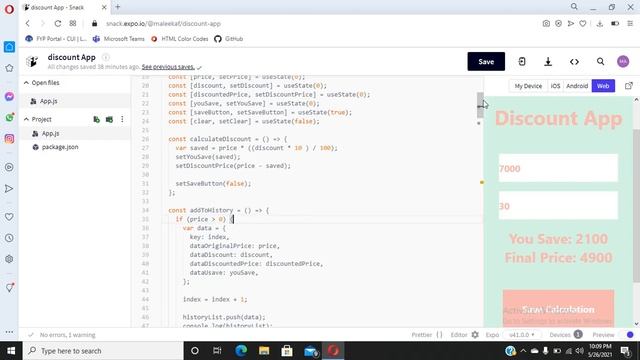This screenshot has width=640, height=360.
Task: Open WhatsApp in the Opera sidebar
Action: click(x=9, y=118)
